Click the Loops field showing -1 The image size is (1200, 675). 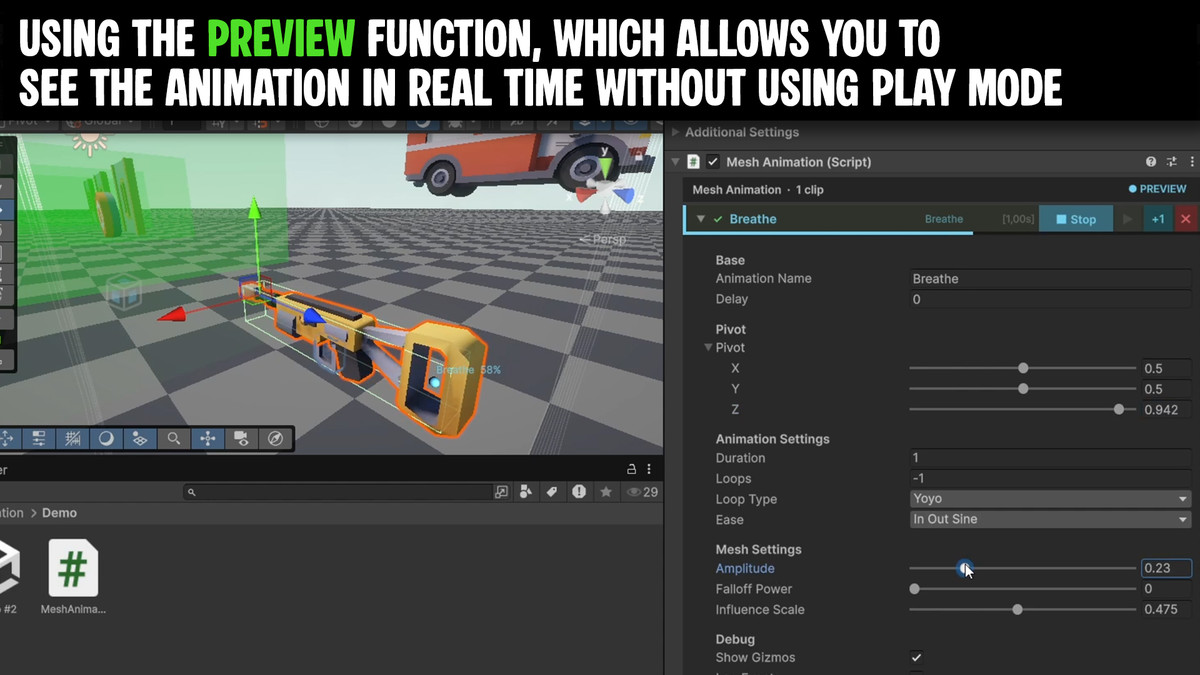click(x=1050, y=478)
